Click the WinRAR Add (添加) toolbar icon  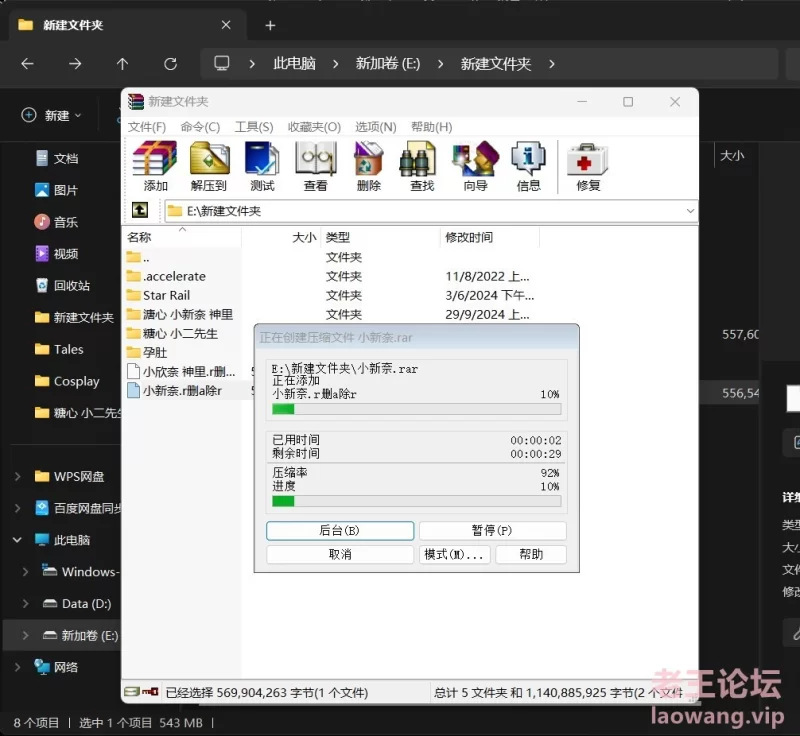(155, 166)
